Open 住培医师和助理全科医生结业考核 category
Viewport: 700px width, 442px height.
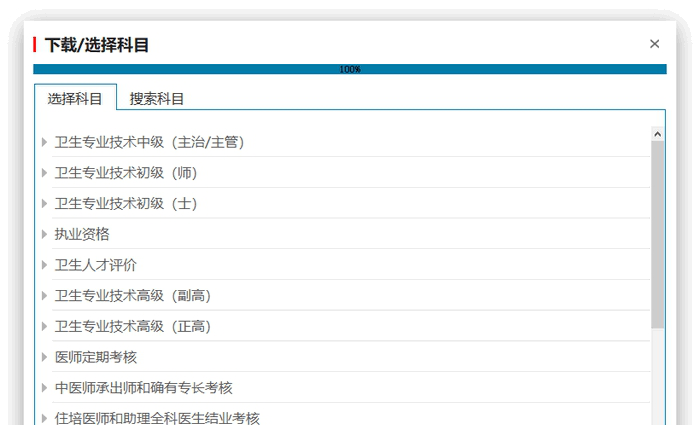point(157,418)
